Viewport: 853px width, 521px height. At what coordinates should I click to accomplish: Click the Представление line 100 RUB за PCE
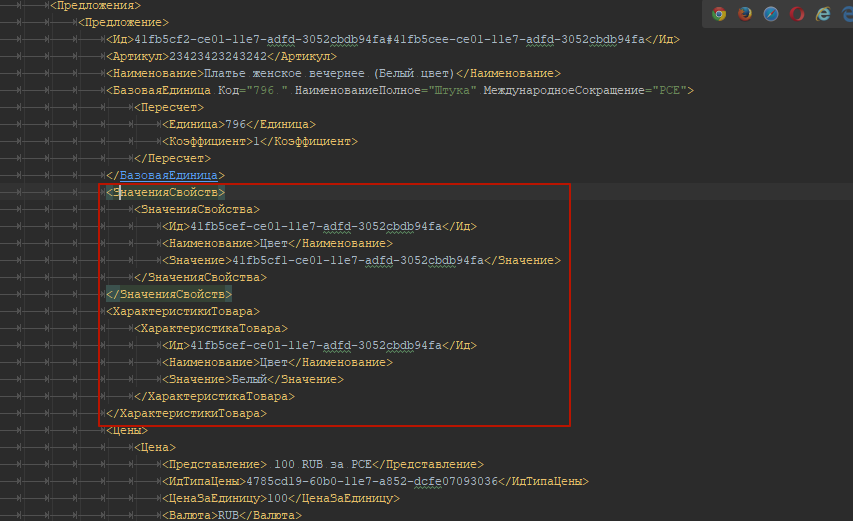coord(323,464)
